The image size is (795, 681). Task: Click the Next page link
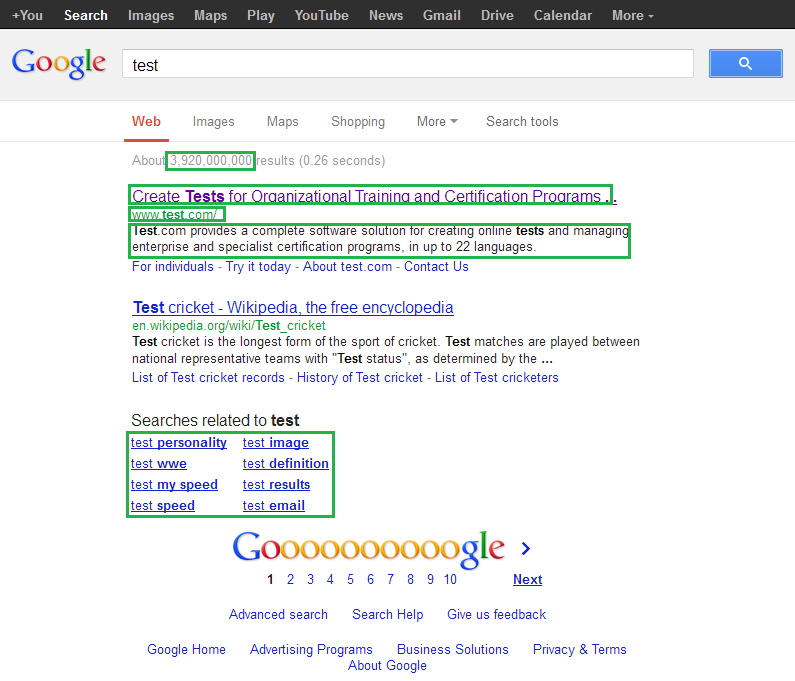(527, 579)
